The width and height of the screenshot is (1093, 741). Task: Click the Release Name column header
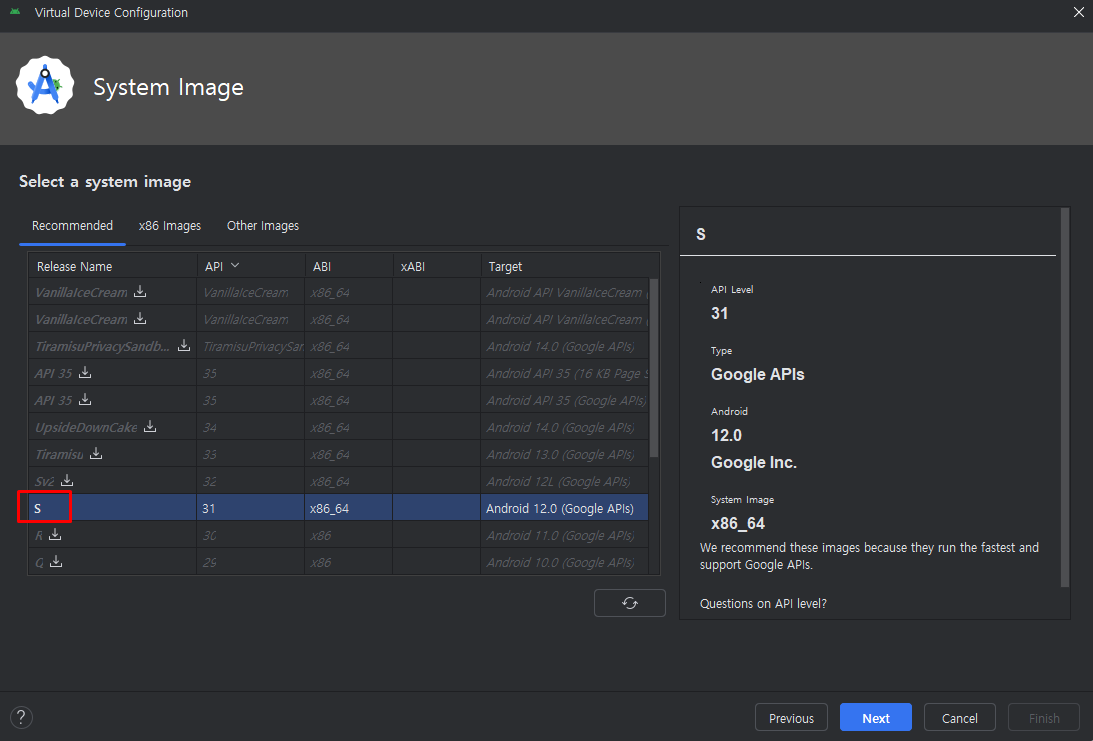coord(112,266)
